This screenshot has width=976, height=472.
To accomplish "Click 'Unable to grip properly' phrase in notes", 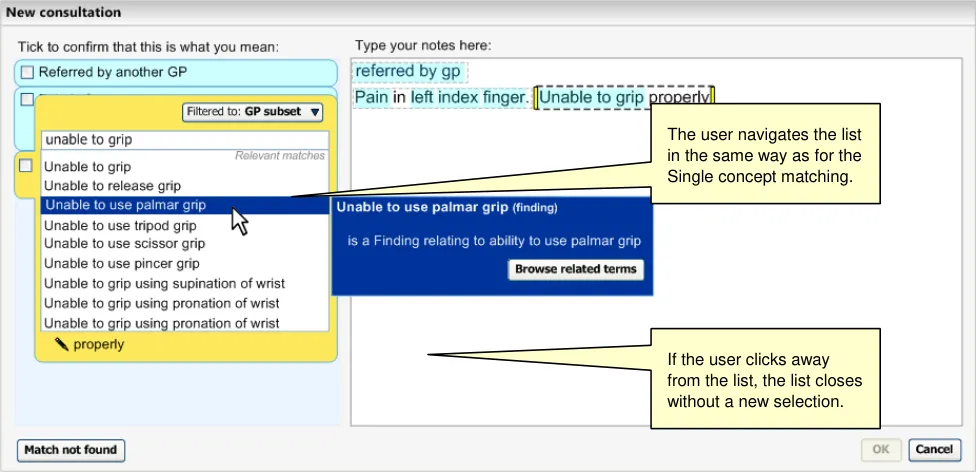I will point(624,98).
